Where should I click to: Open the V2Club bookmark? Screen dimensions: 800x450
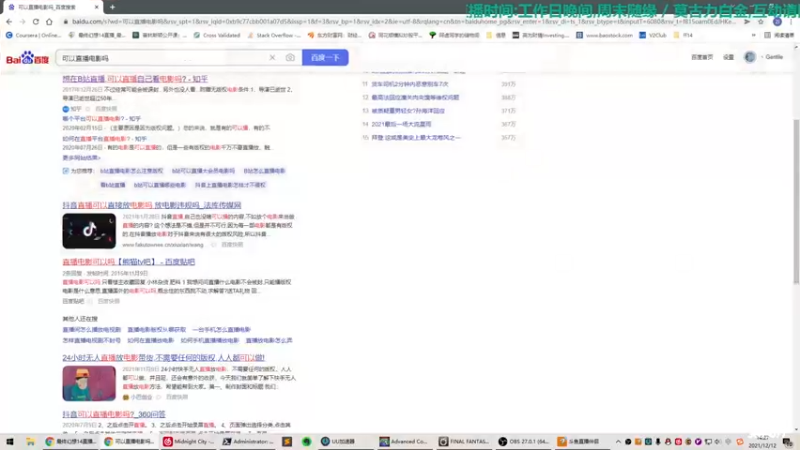tap(653, 35)
